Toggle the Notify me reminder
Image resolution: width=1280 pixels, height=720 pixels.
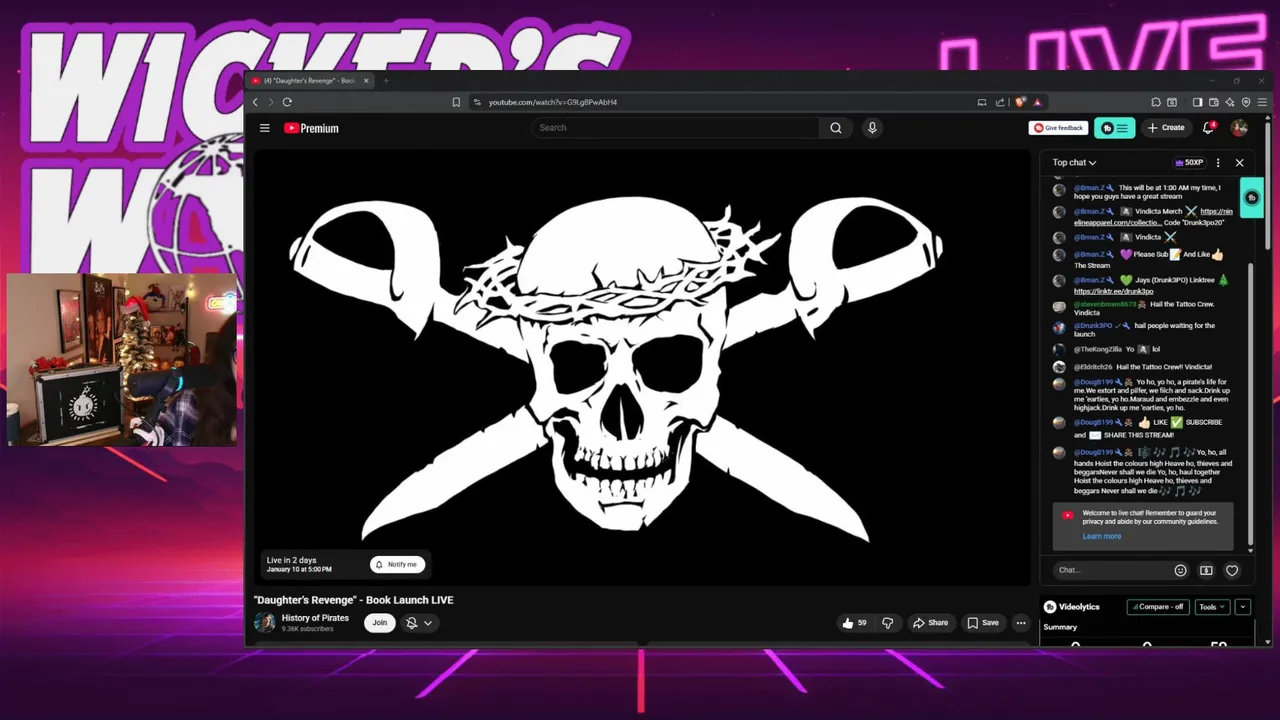coord(396,564)
